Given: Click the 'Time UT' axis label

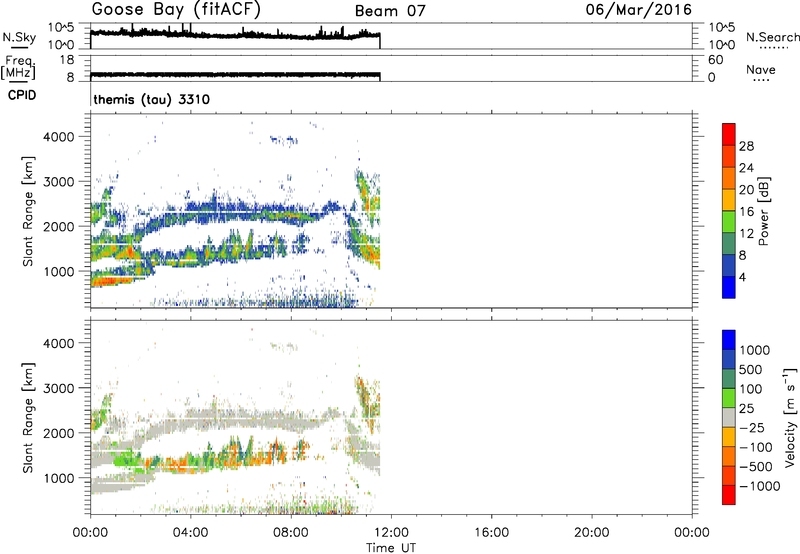Looking at the screenshot, I should 391,548.
